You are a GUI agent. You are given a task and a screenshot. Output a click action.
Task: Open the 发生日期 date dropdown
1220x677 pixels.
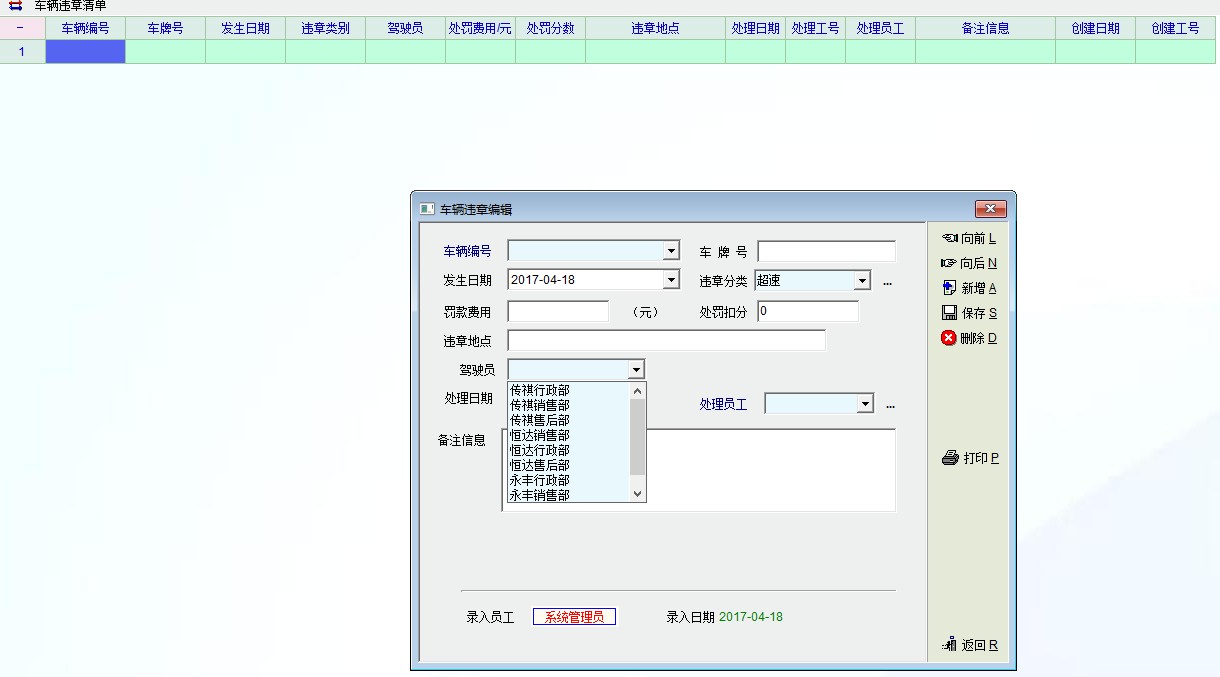click(671, 280)
